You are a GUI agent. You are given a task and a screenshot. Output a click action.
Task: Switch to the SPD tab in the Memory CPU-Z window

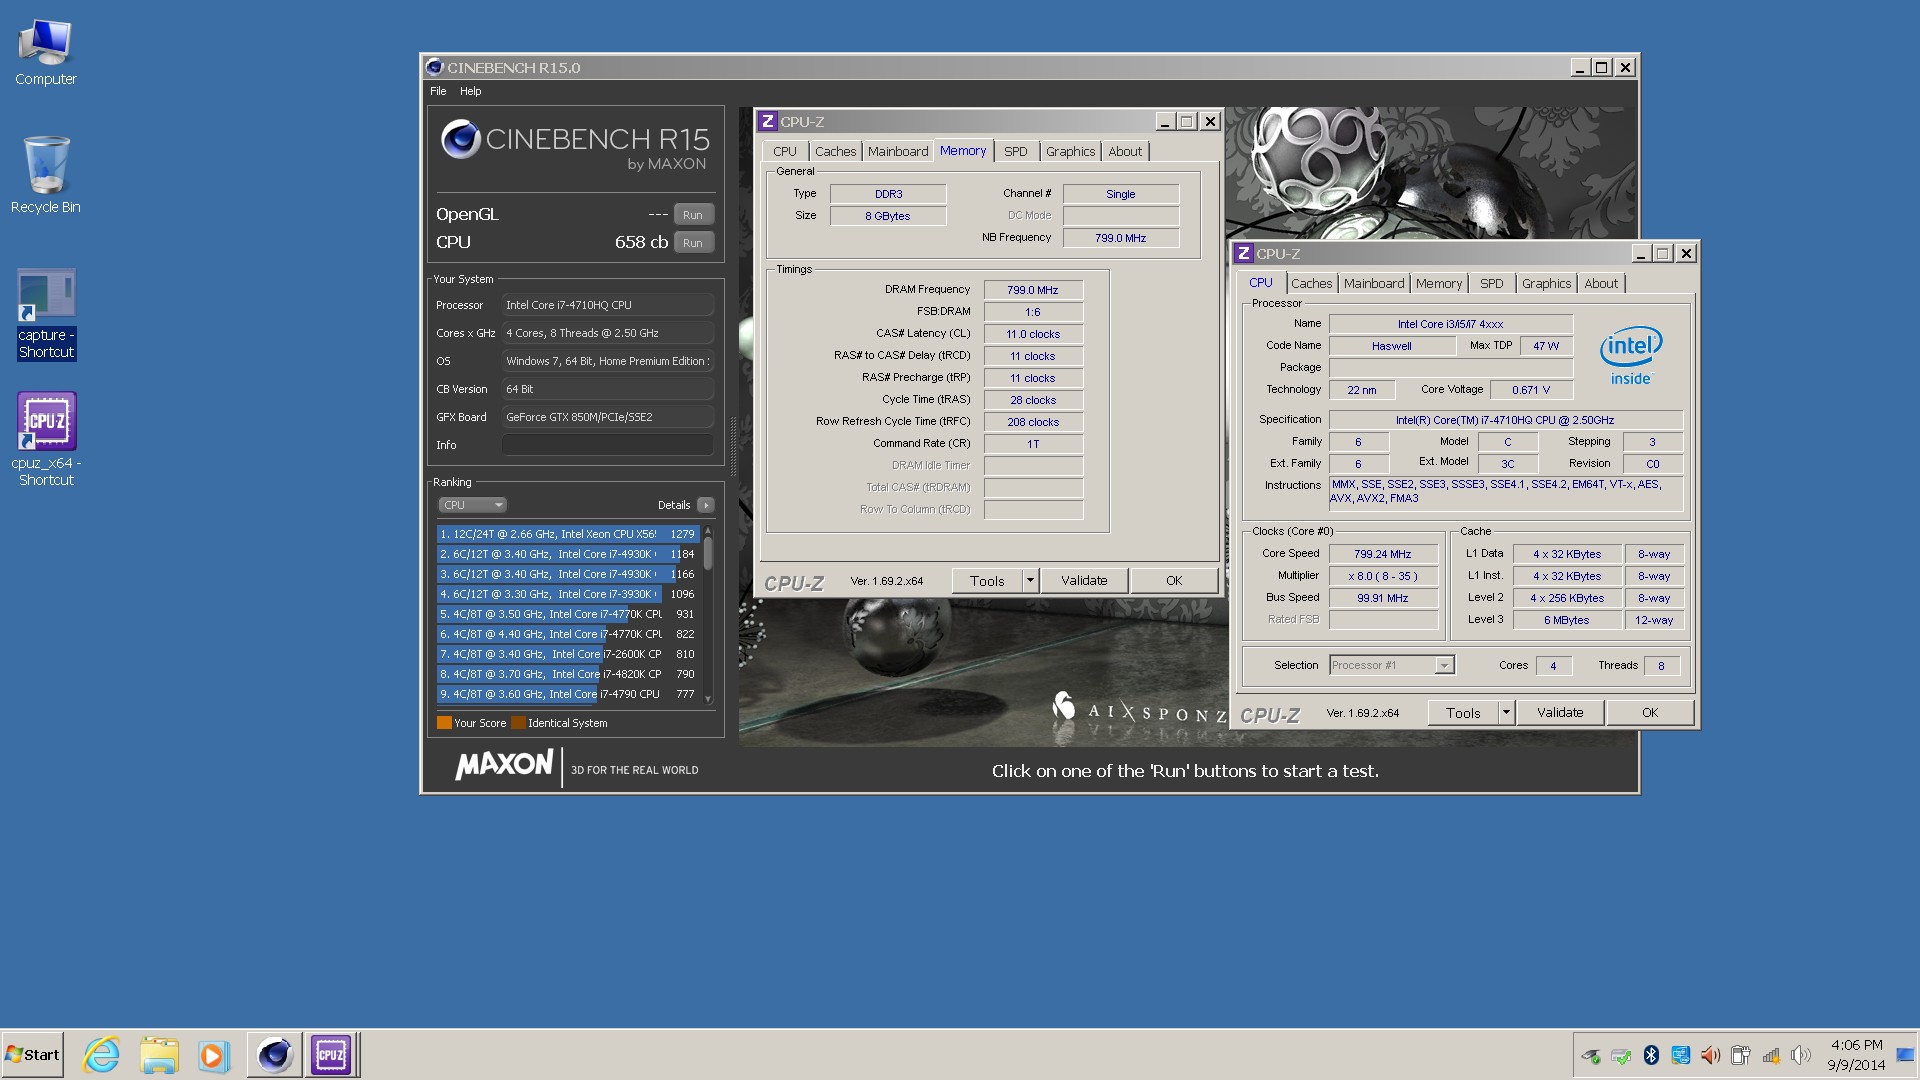click(1015, 151)
